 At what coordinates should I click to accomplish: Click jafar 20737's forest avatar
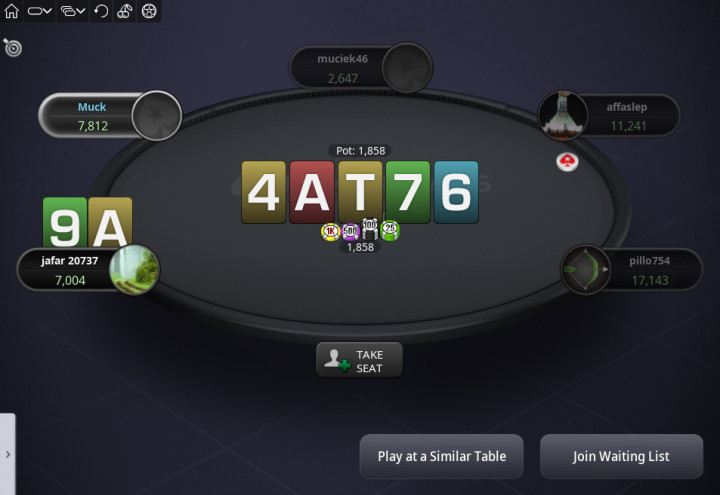coord(134,270)
